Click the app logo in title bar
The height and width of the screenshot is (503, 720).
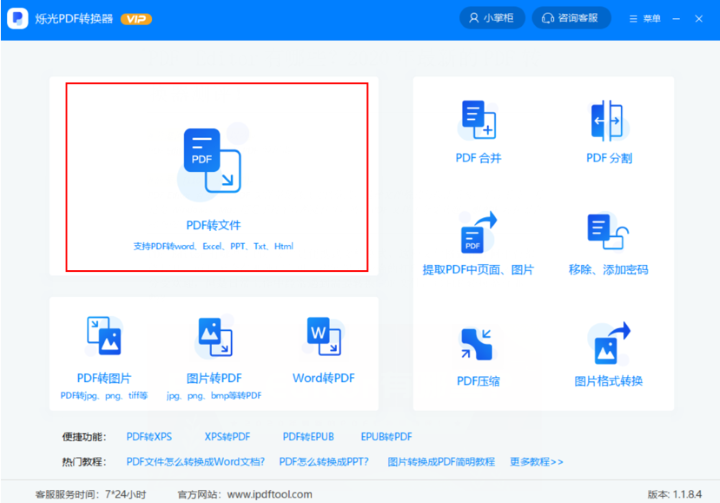[x=18, y=19]
